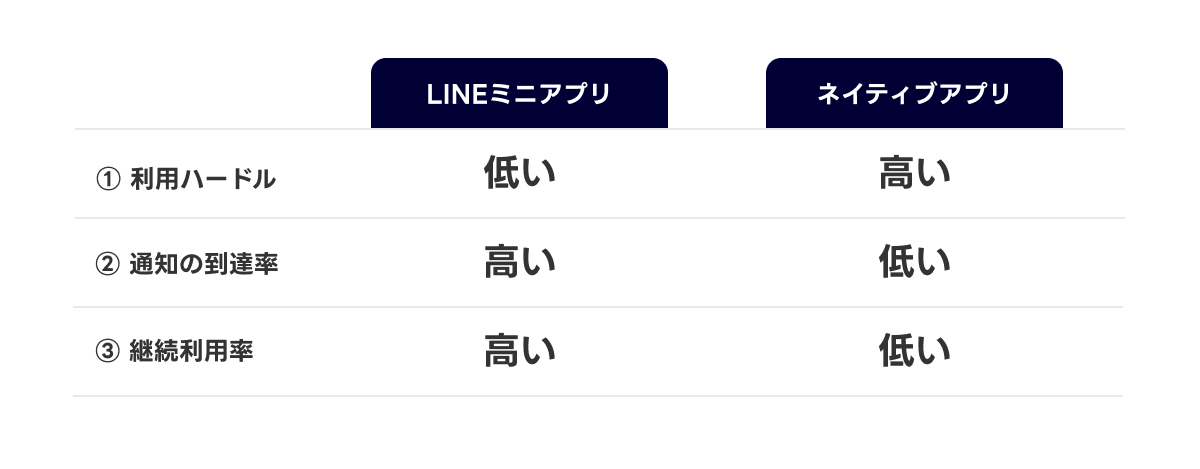Select the 継続利用率 row label
1200x469 pixels.
point(191,352)
